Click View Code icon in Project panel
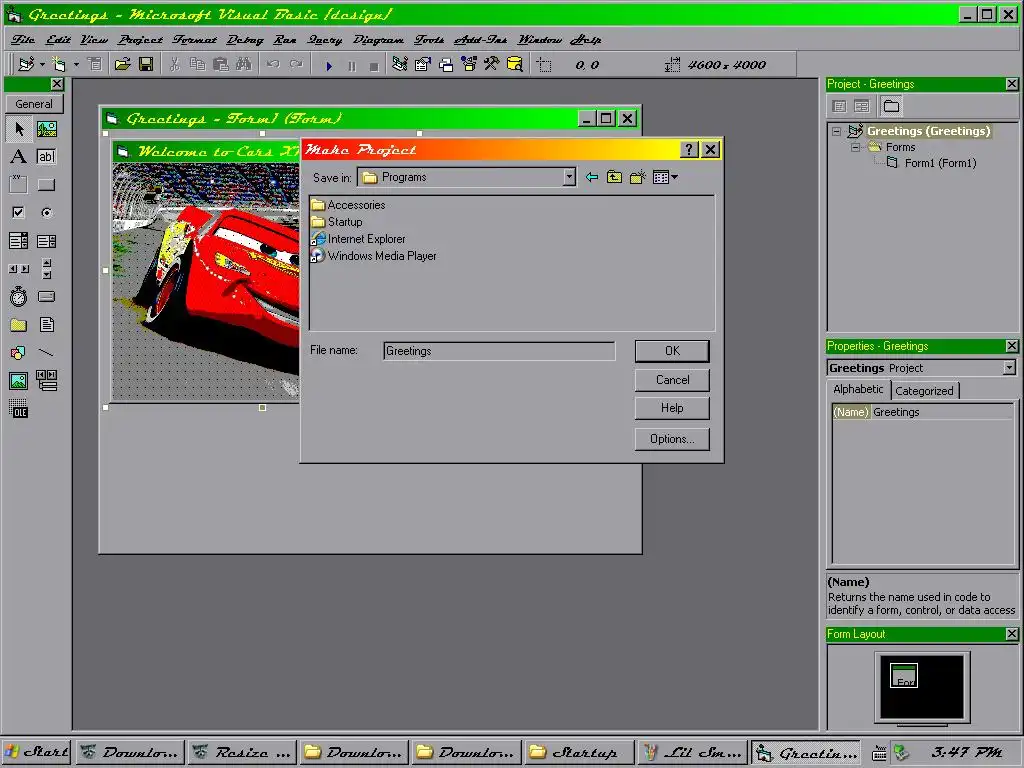 coord(840,106)
